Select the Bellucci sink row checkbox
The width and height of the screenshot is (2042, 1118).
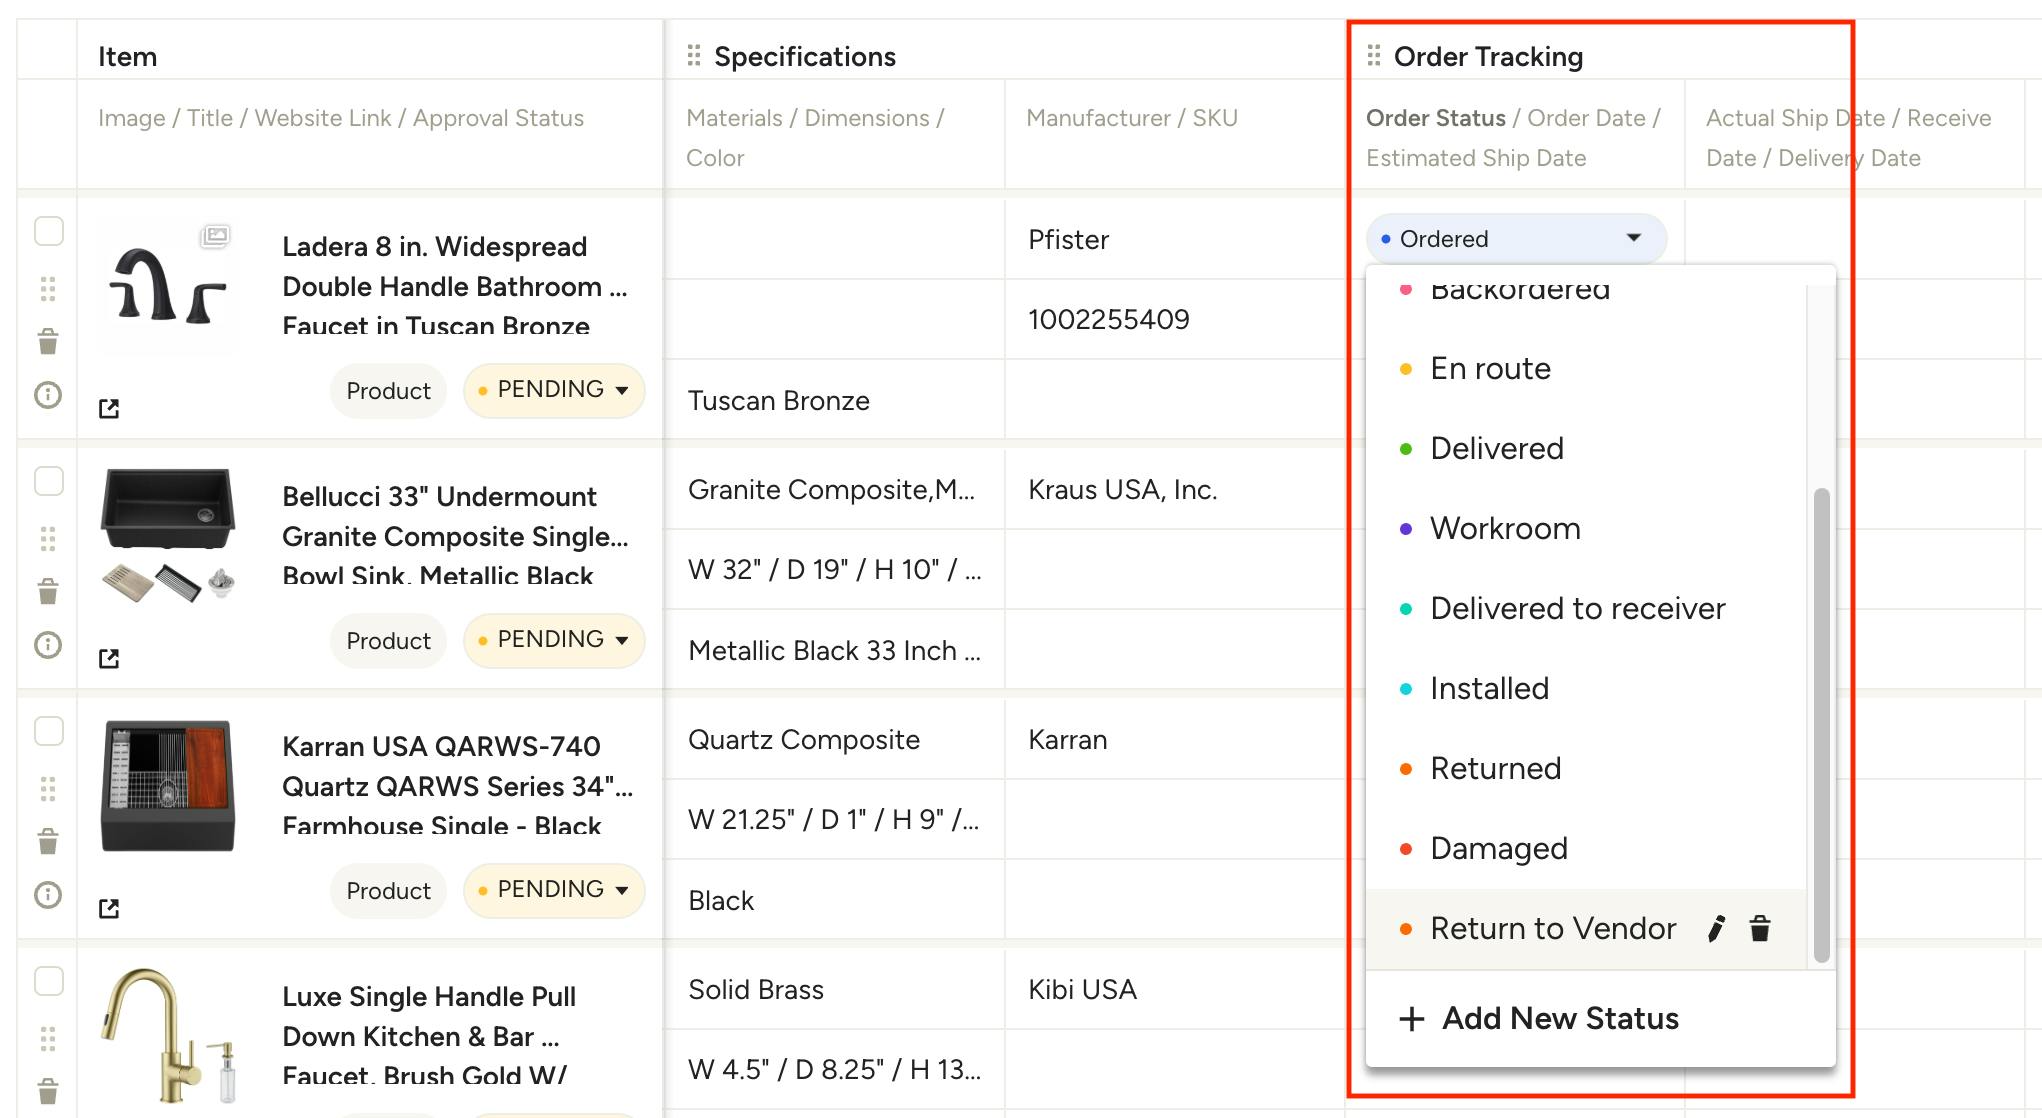49,482
